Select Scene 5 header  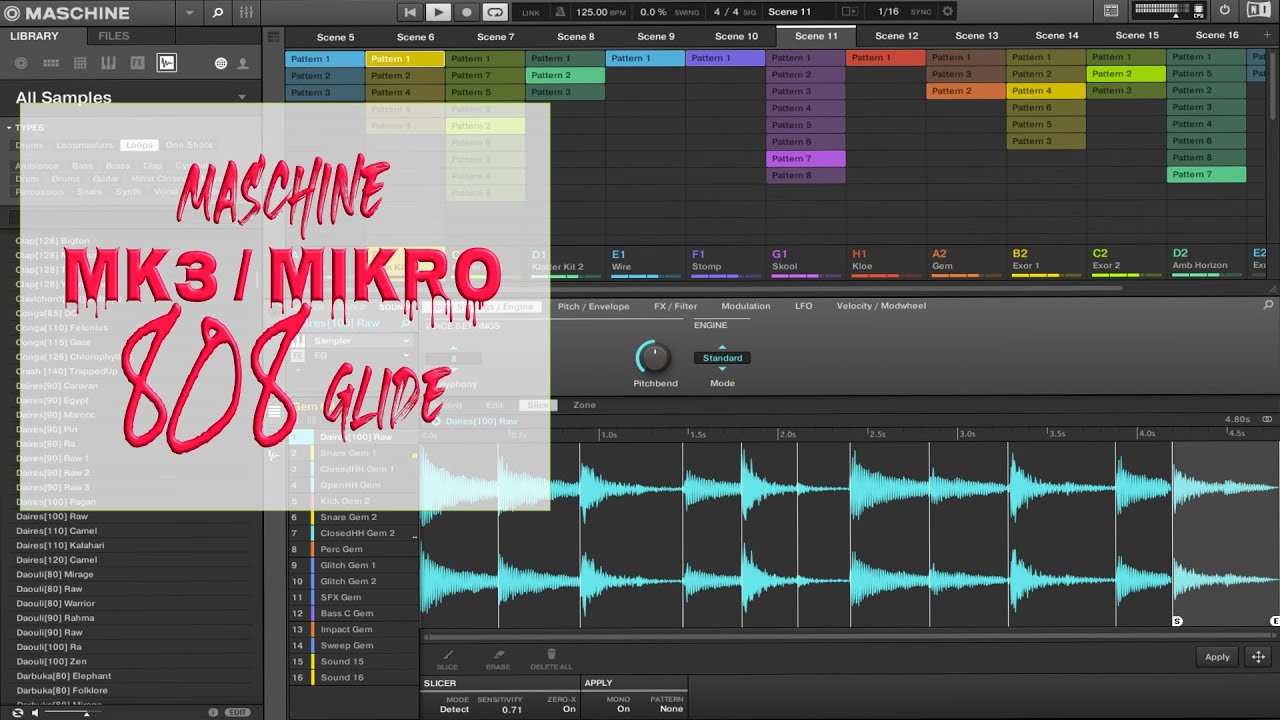coord(335,37)
